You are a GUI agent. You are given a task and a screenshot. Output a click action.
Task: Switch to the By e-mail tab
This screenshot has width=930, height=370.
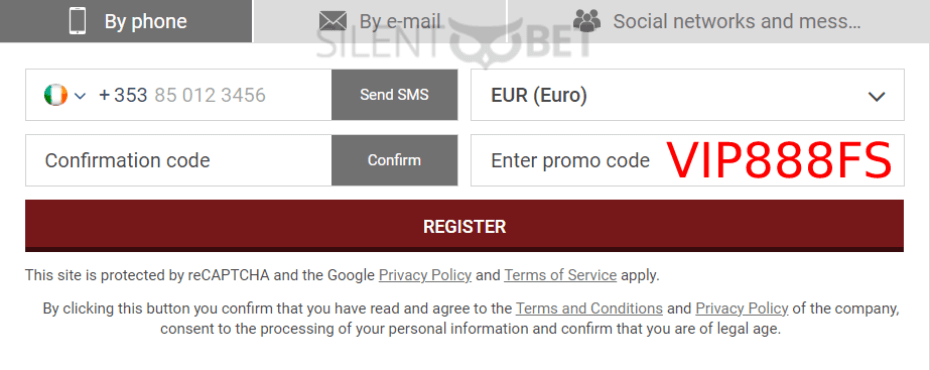(x=380, y=21)
